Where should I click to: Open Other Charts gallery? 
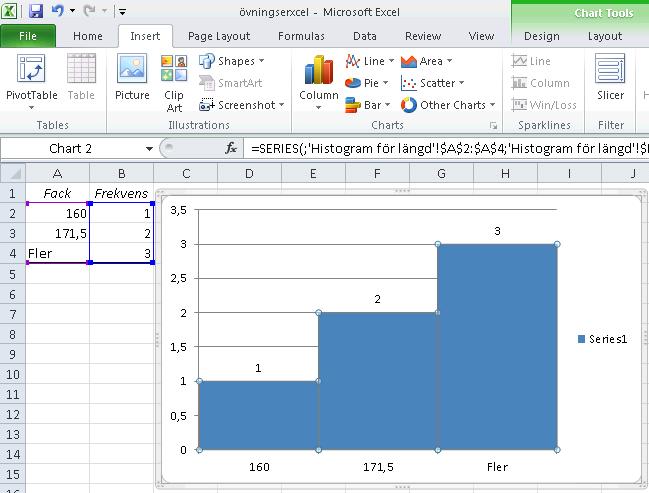pyautogui.click(x=448, y=105)
